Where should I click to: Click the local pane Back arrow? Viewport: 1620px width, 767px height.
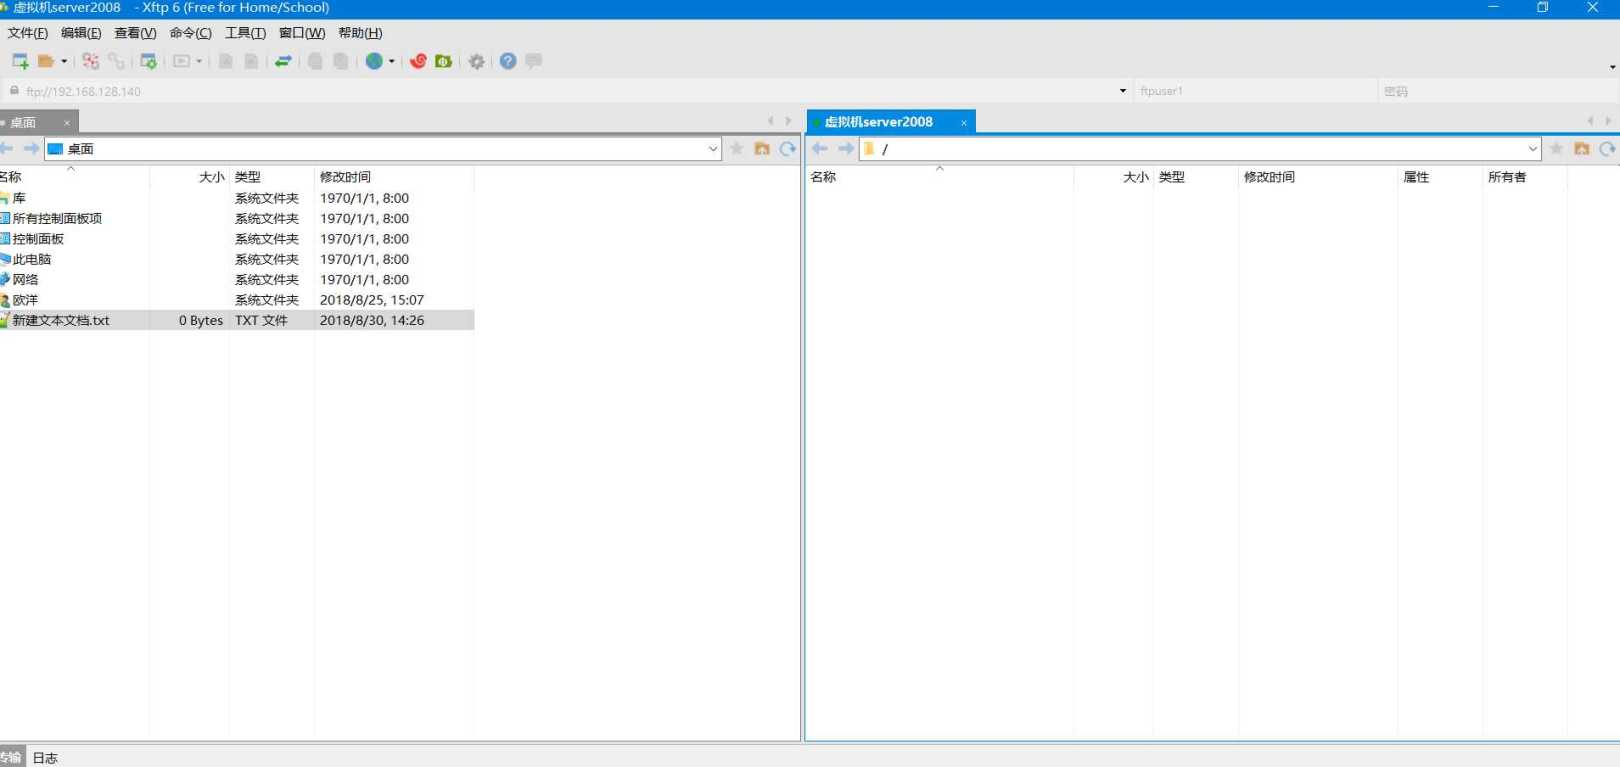tap(7, 149)
